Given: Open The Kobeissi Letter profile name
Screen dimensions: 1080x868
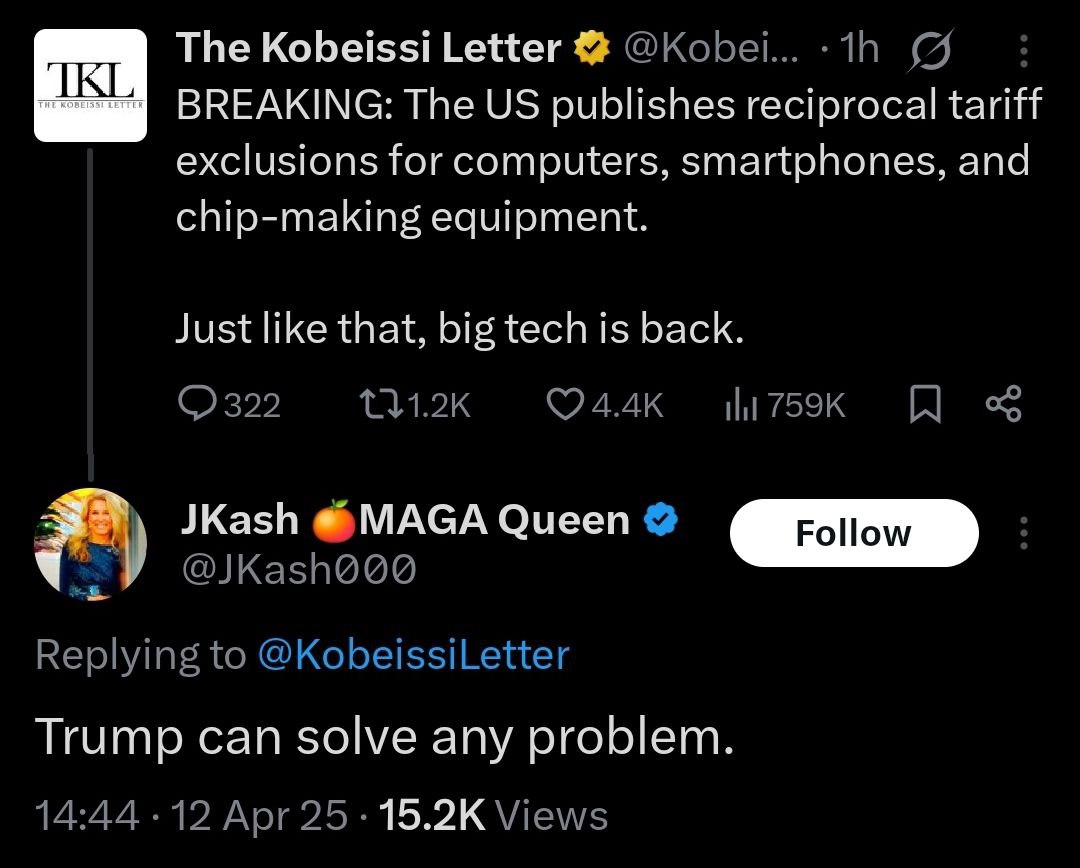Looking at the screenshot, I should pos(368,48).
